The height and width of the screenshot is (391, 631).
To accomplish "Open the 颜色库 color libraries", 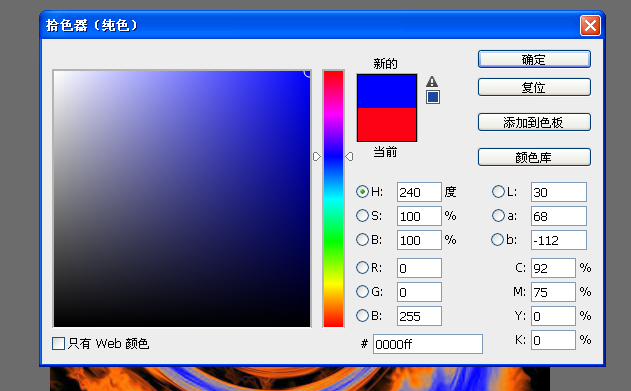I will click(534, 157).
